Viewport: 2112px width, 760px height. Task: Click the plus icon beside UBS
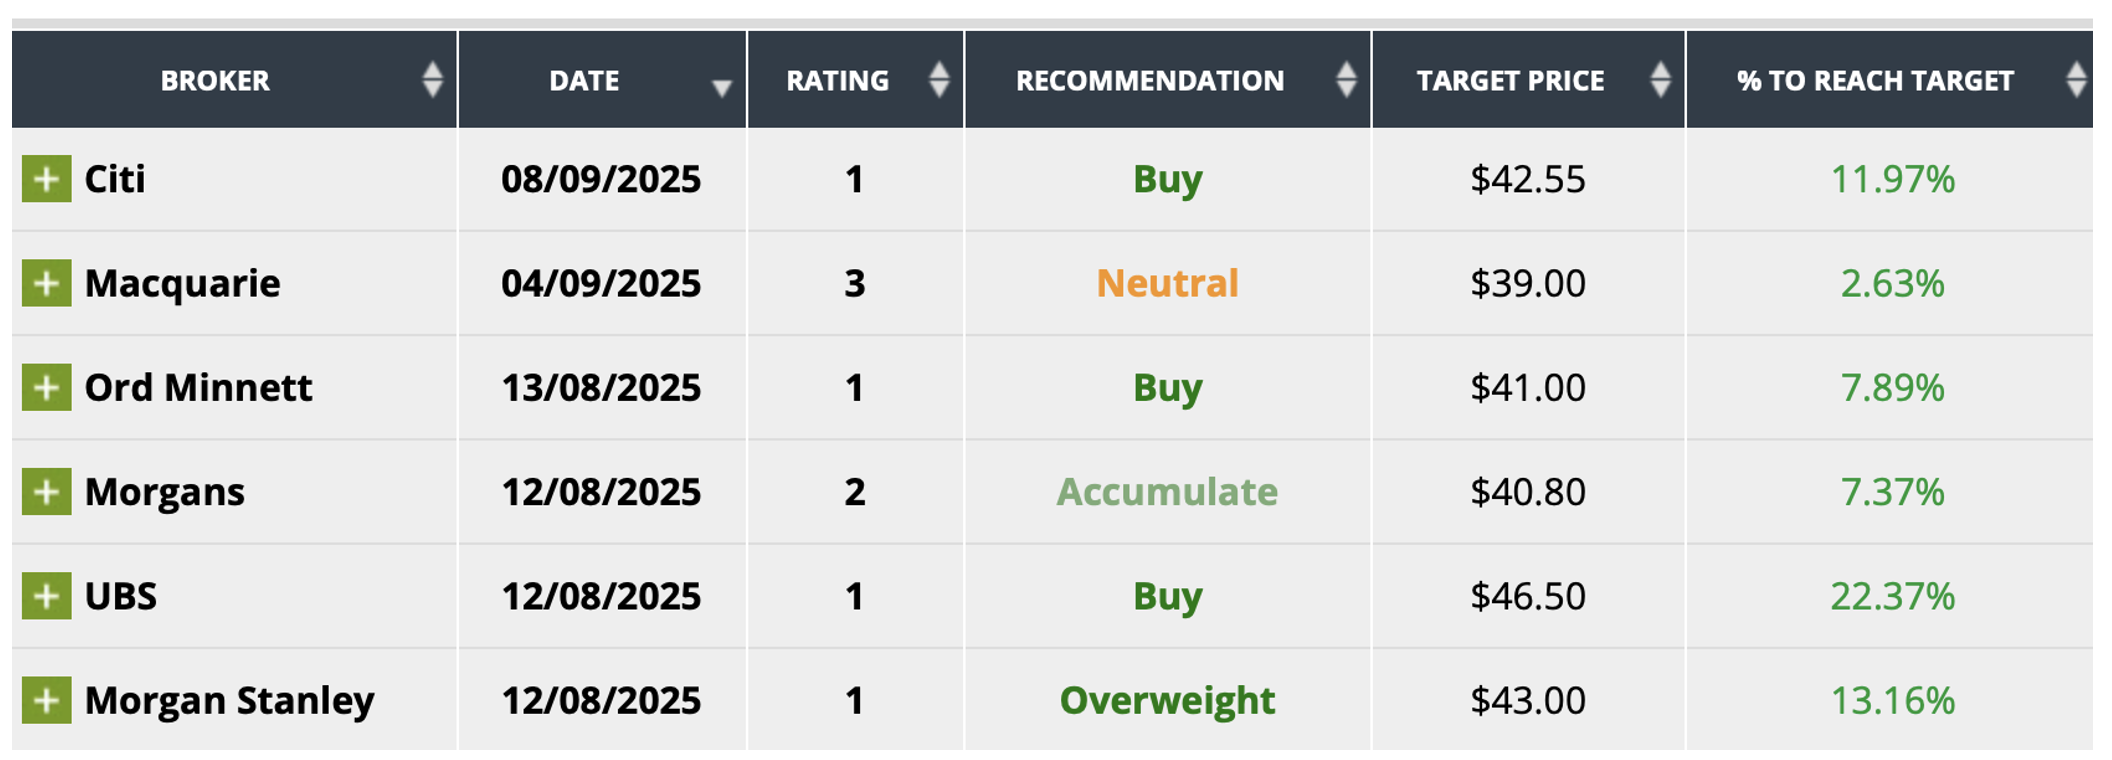(x=46, y=596)
